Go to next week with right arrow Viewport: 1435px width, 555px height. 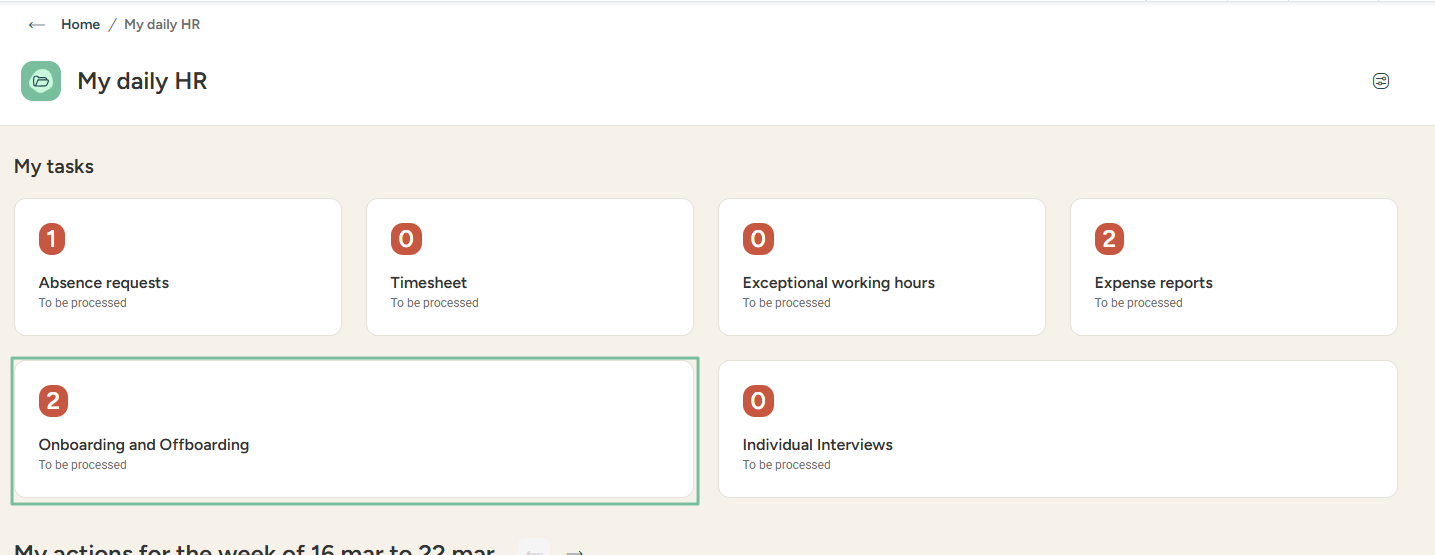[x=575, y=550]
